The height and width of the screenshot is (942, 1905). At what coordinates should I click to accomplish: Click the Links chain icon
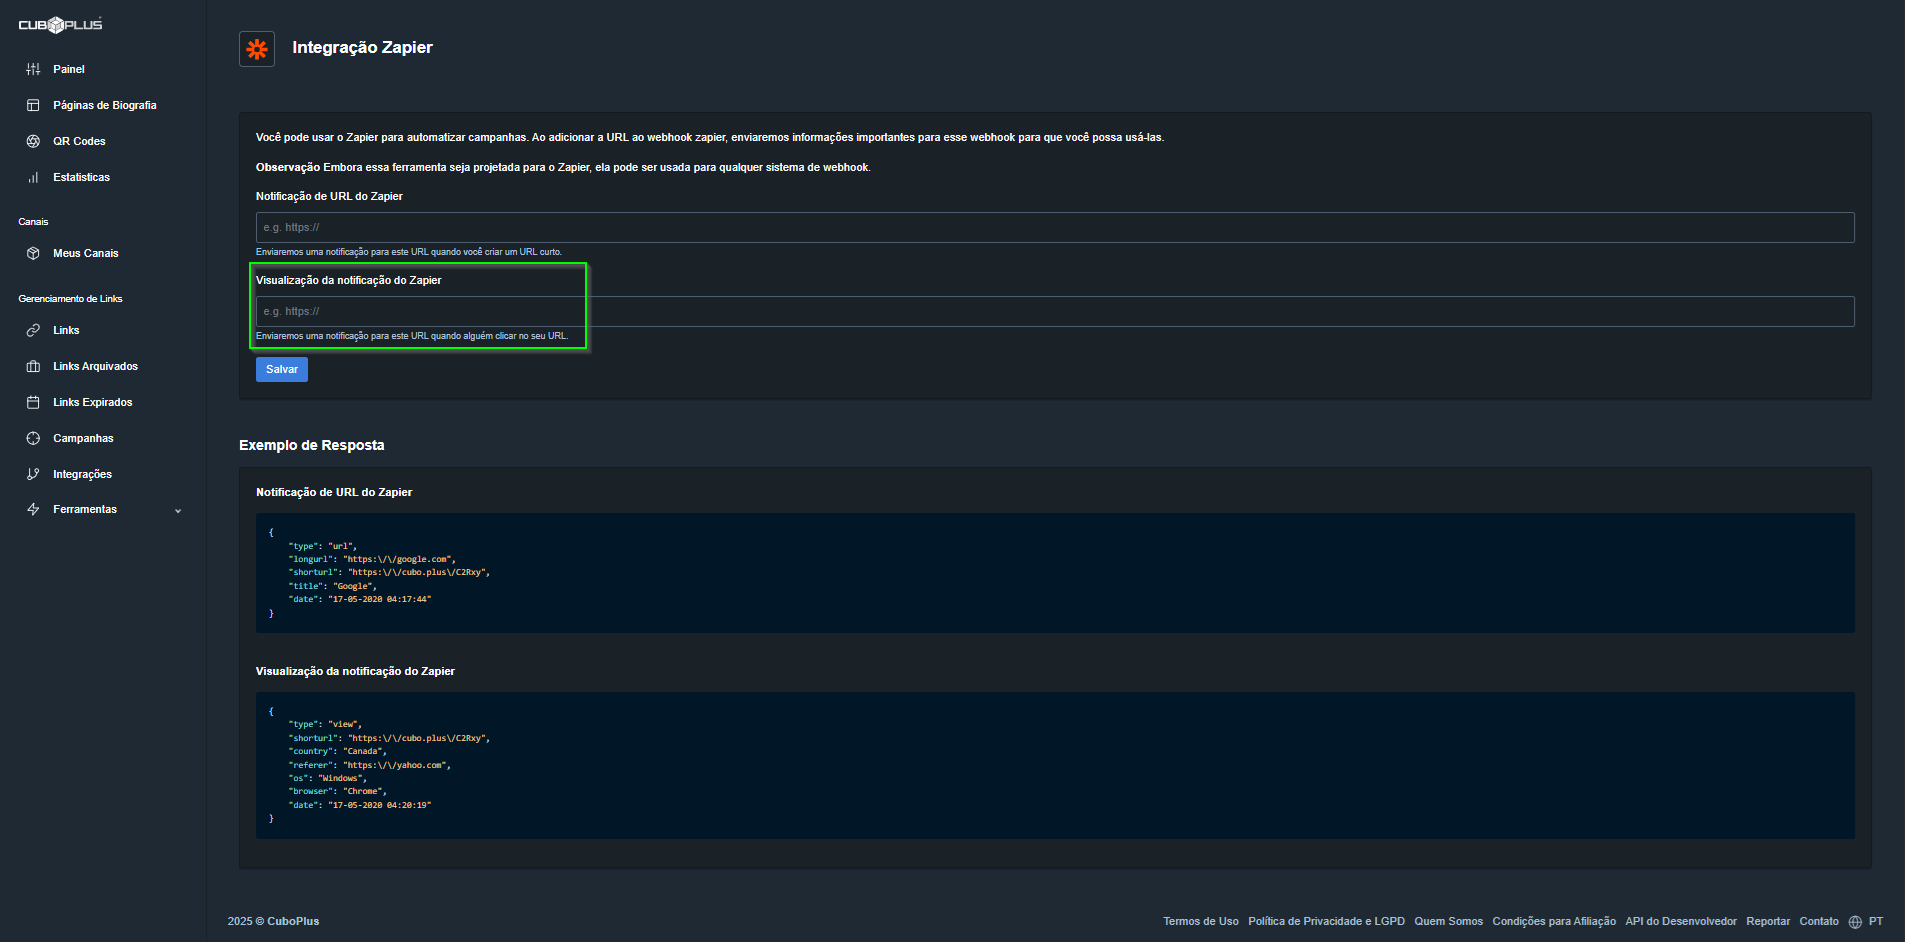point(33,330)
